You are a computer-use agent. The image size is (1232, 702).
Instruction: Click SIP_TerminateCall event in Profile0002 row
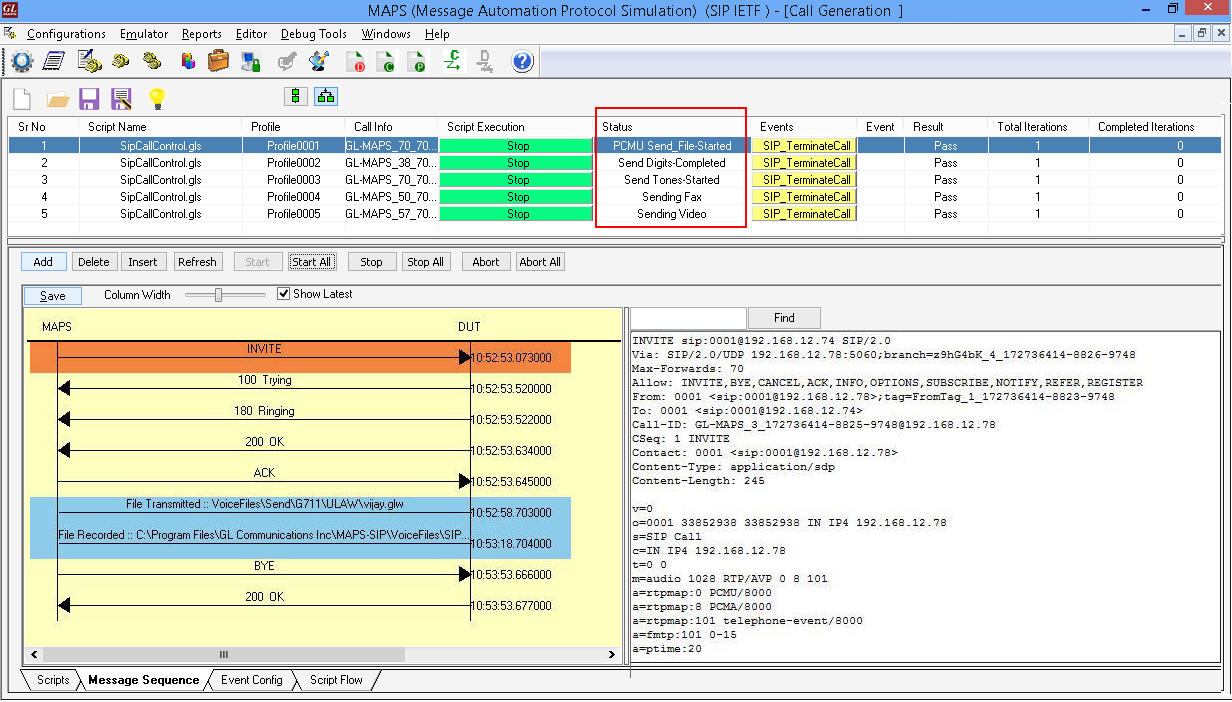click(806, 163)
